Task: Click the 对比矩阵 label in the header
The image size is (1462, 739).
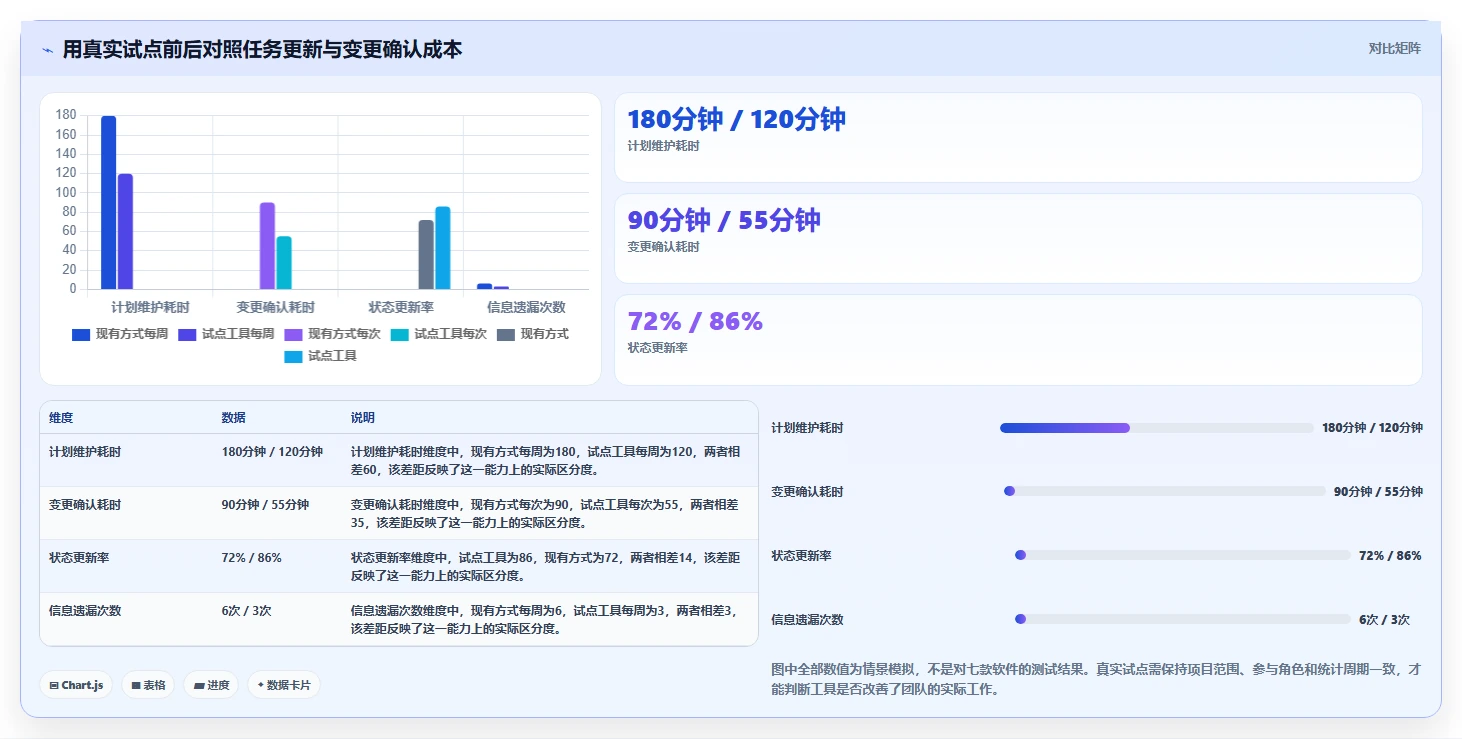Action: click(1394, 48)
